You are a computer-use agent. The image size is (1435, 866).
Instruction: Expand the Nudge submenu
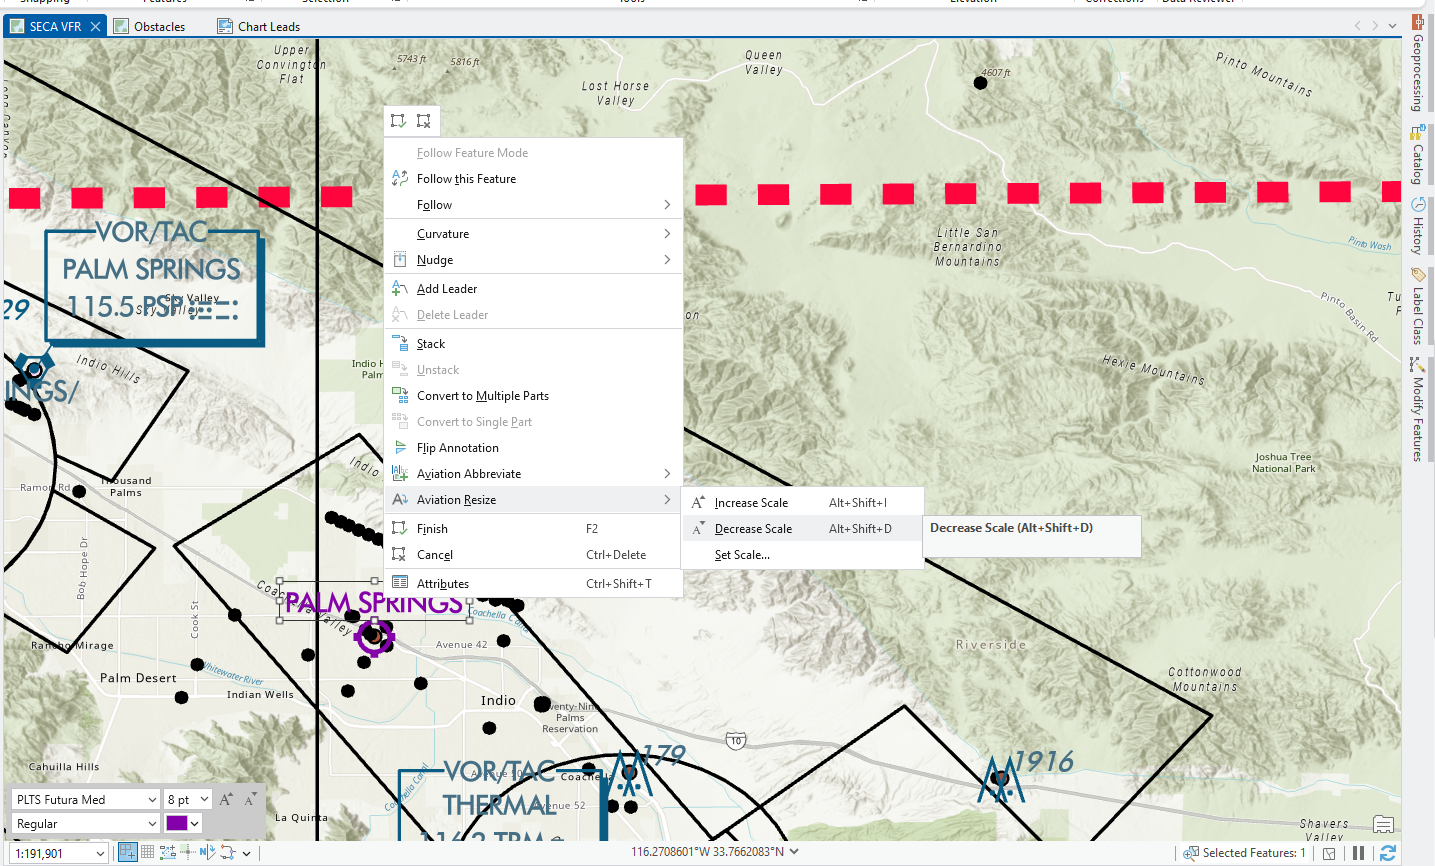click(x=667, y=259)
